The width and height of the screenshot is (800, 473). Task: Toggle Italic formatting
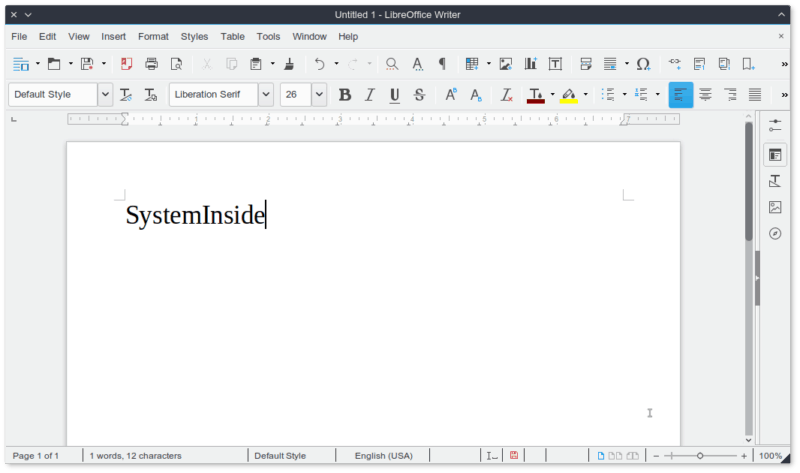click(369, 95)
